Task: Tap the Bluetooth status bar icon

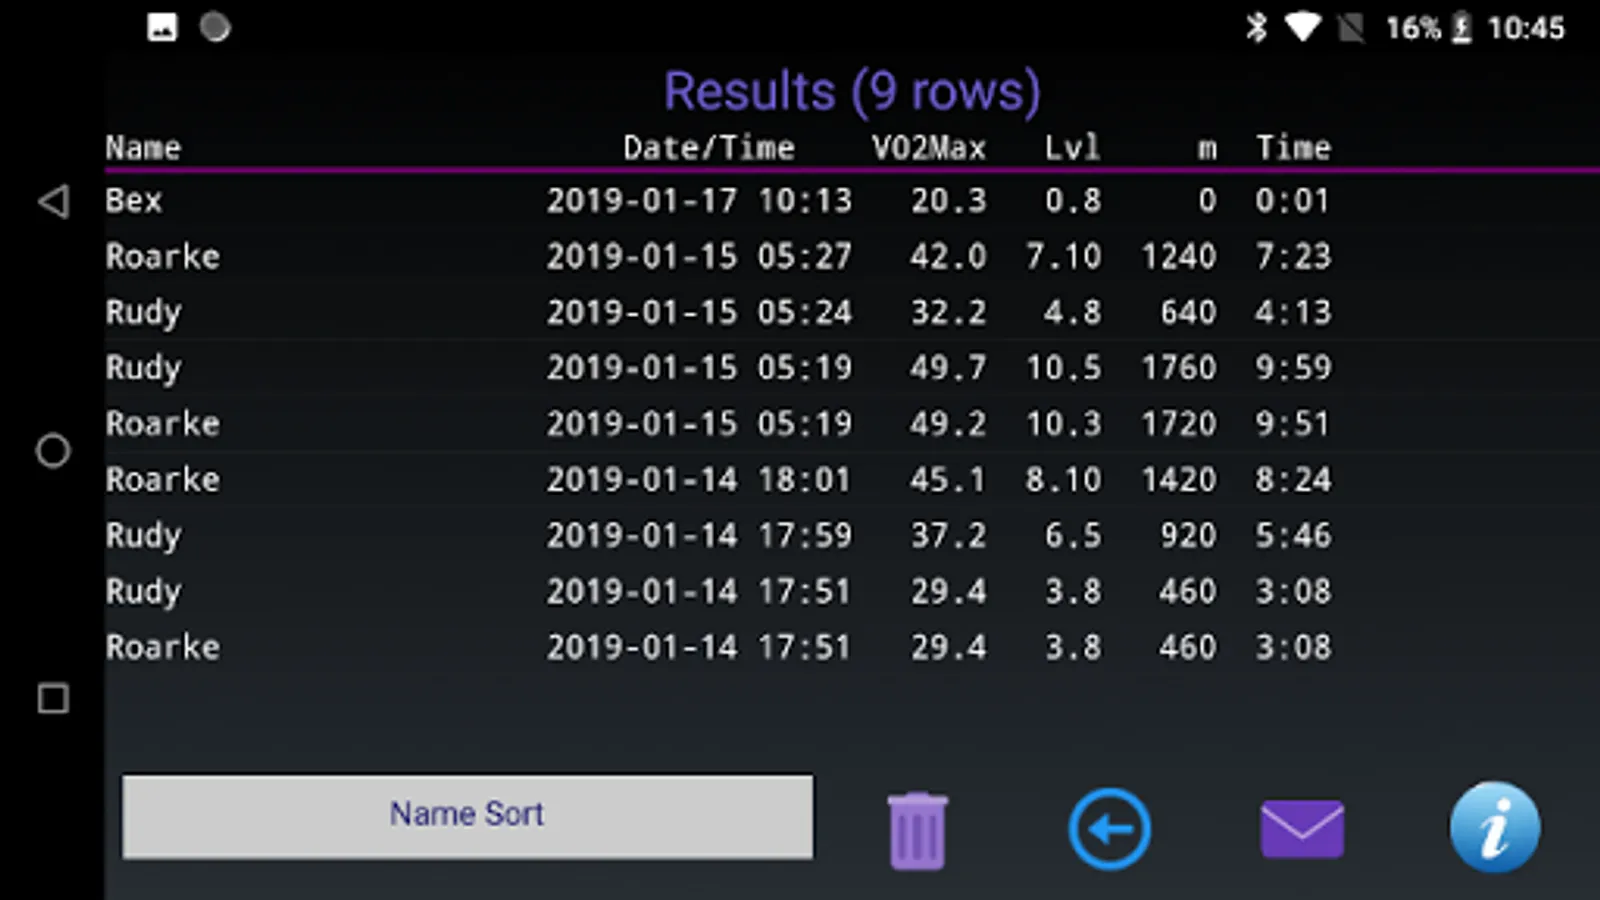Action: coord(1256,27)
